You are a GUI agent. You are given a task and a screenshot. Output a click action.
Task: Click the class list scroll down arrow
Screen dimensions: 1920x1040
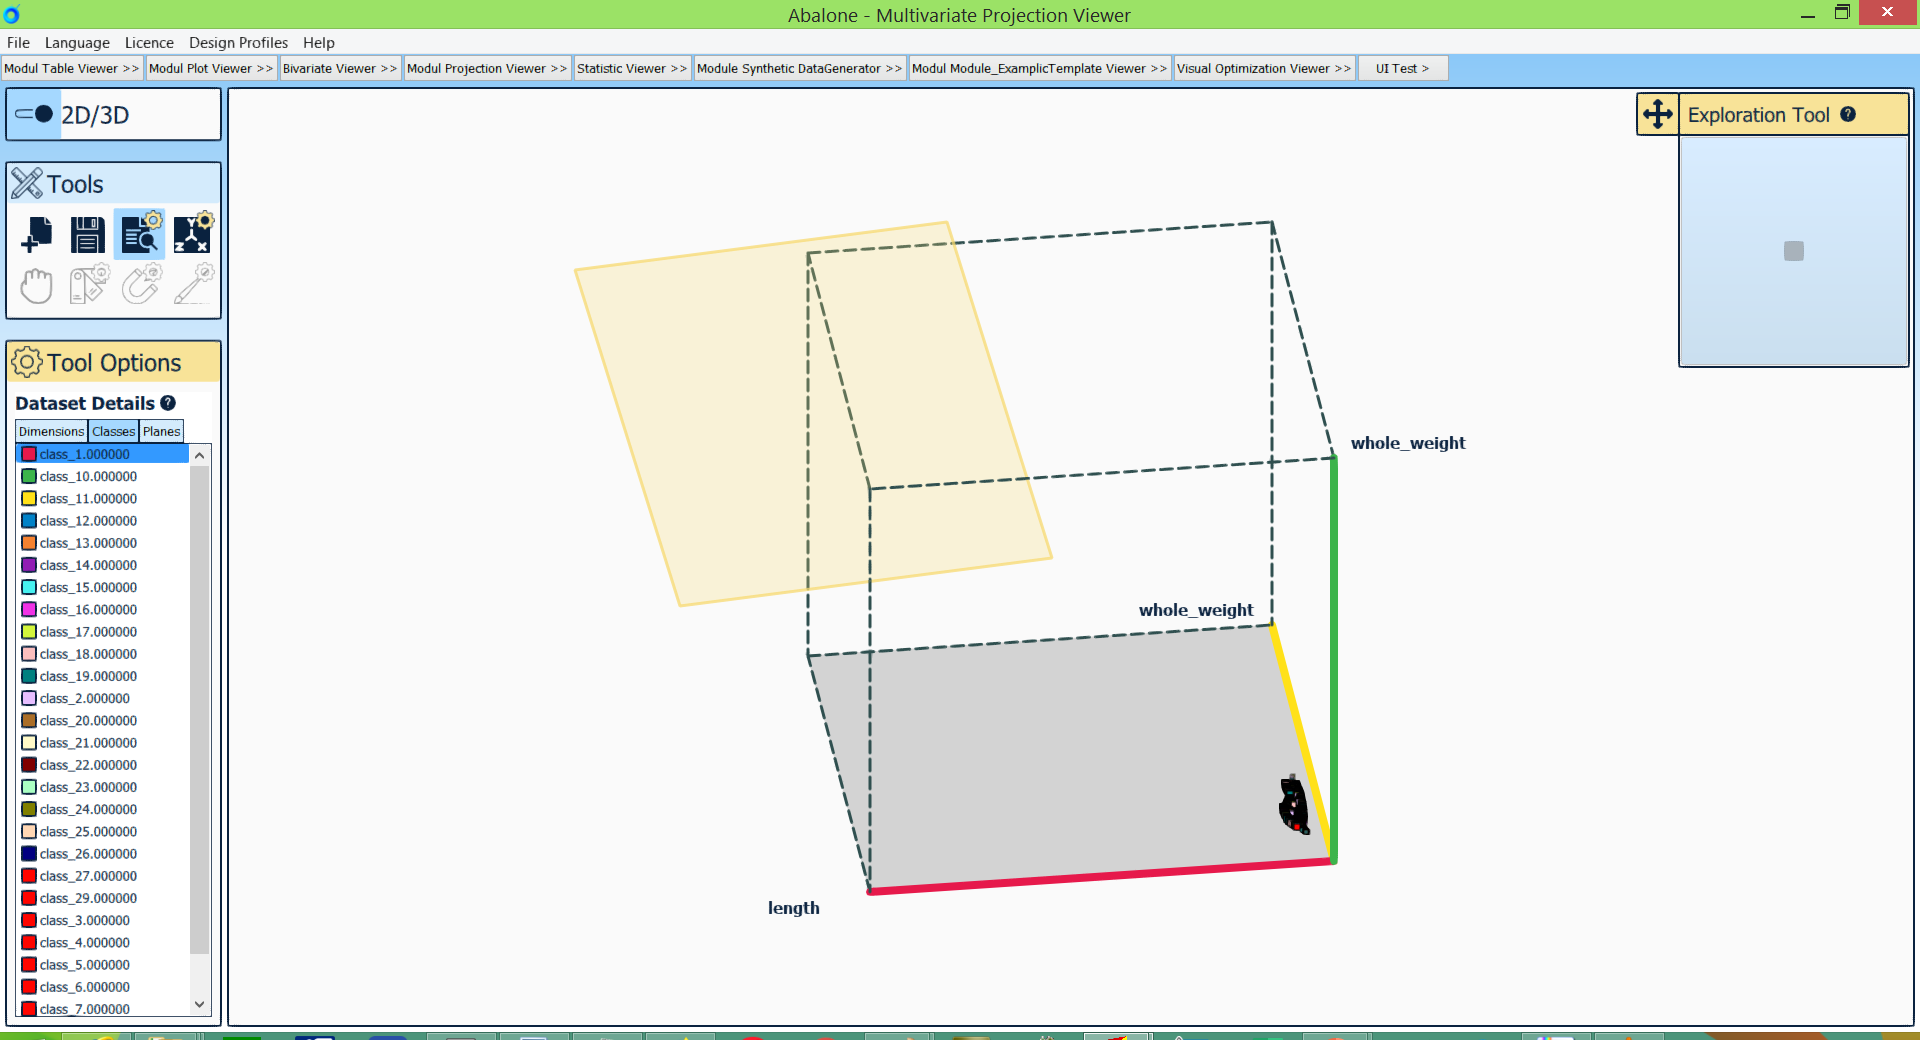200,1004
